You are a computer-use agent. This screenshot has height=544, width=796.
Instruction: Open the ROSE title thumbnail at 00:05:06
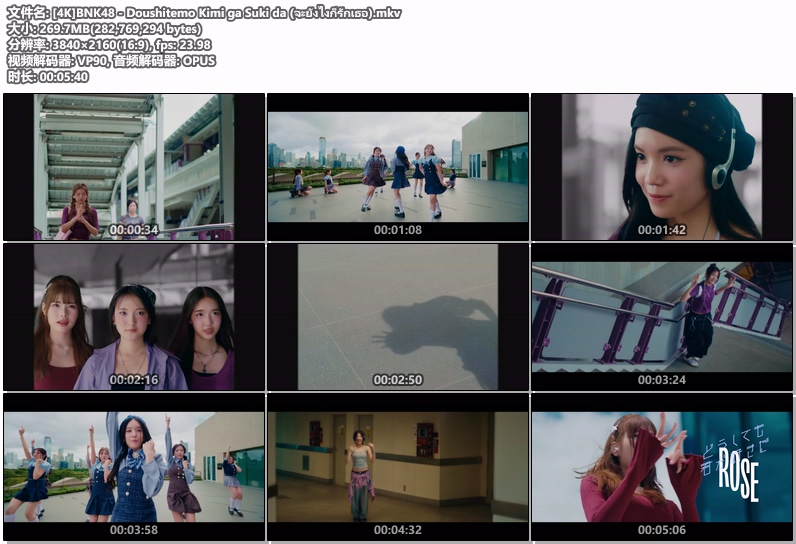[x=662, y=465]
